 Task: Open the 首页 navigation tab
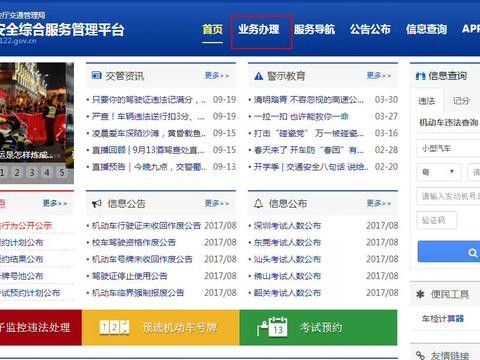point(212,29)
